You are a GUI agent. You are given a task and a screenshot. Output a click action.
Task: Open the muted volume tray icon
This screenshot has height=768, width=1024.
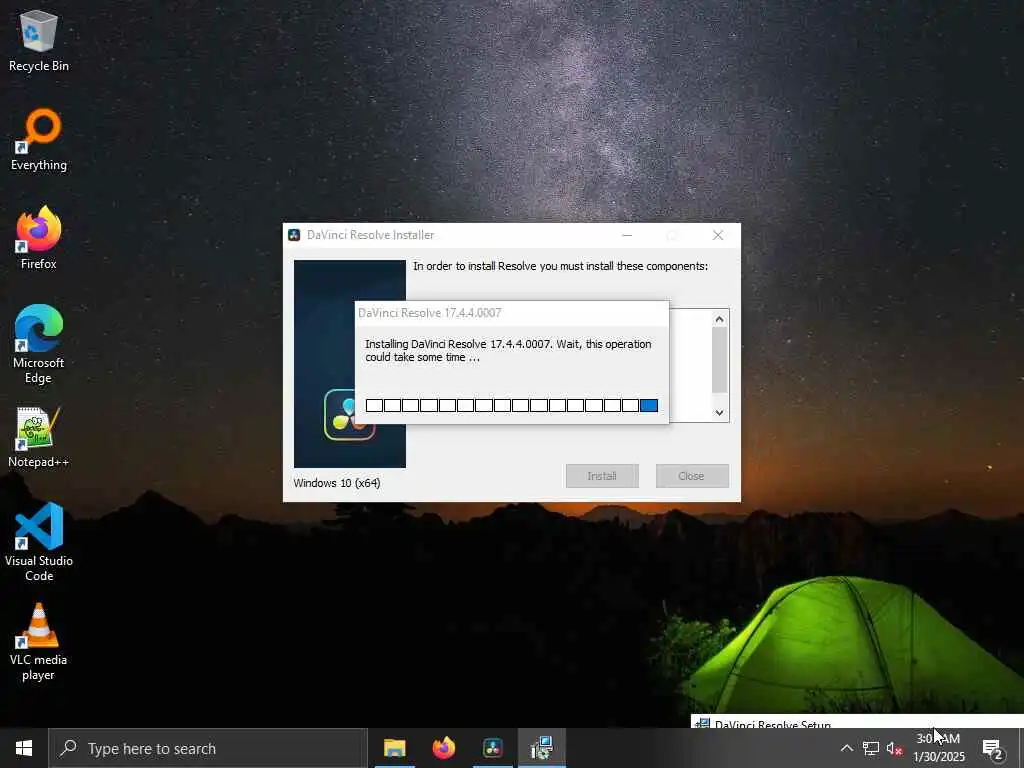tap(894, 748)
